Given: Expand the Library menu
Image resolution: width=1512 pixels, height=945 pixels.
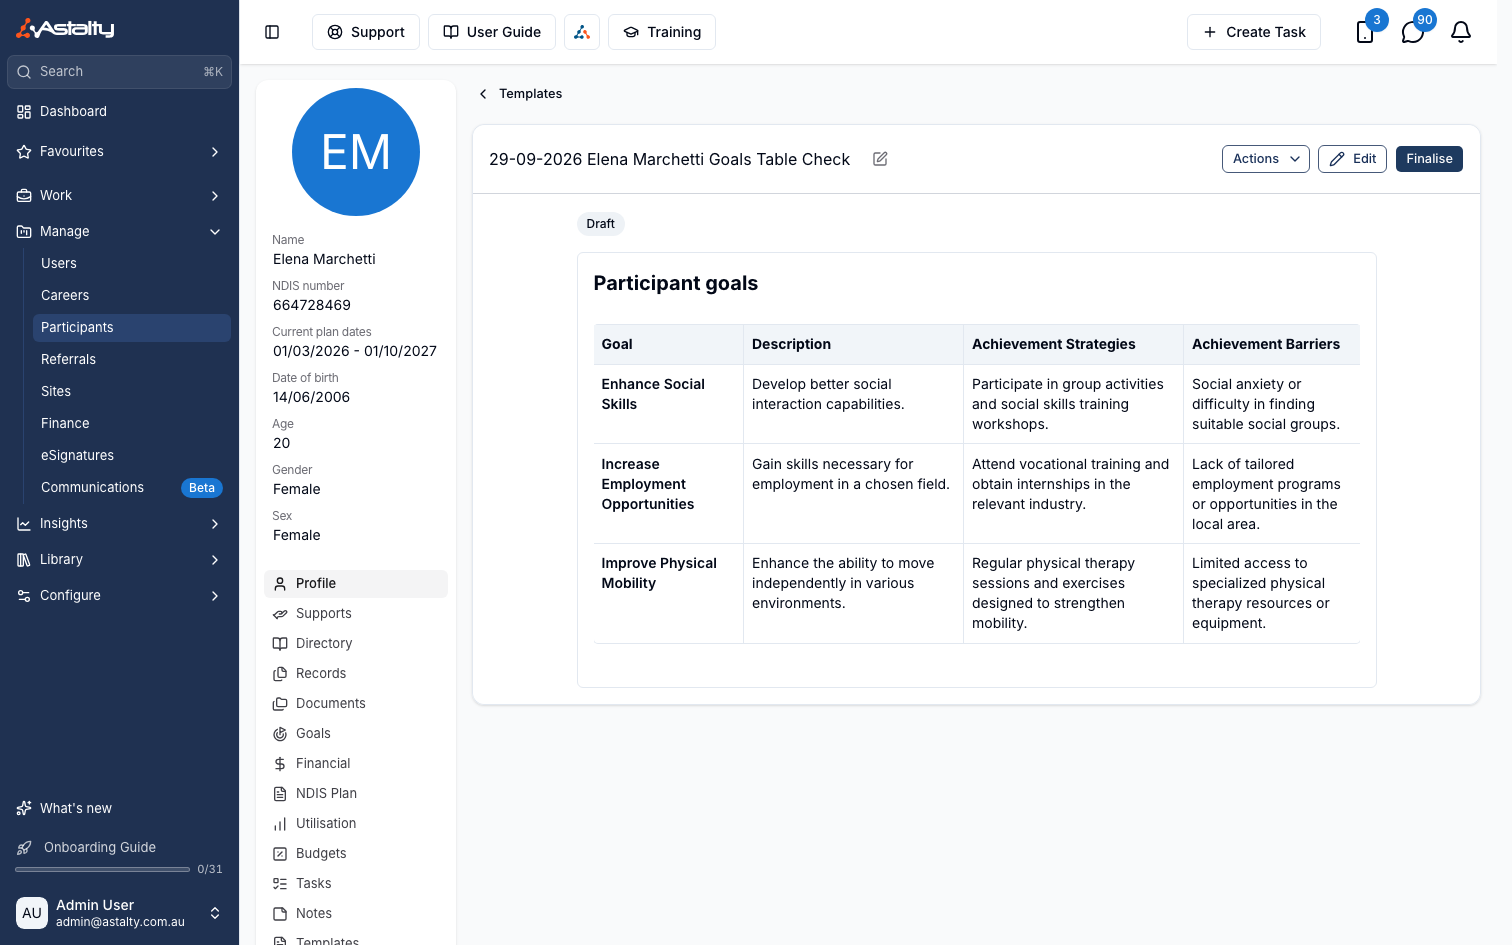Looking at the screenshot, I should [119, 560].
